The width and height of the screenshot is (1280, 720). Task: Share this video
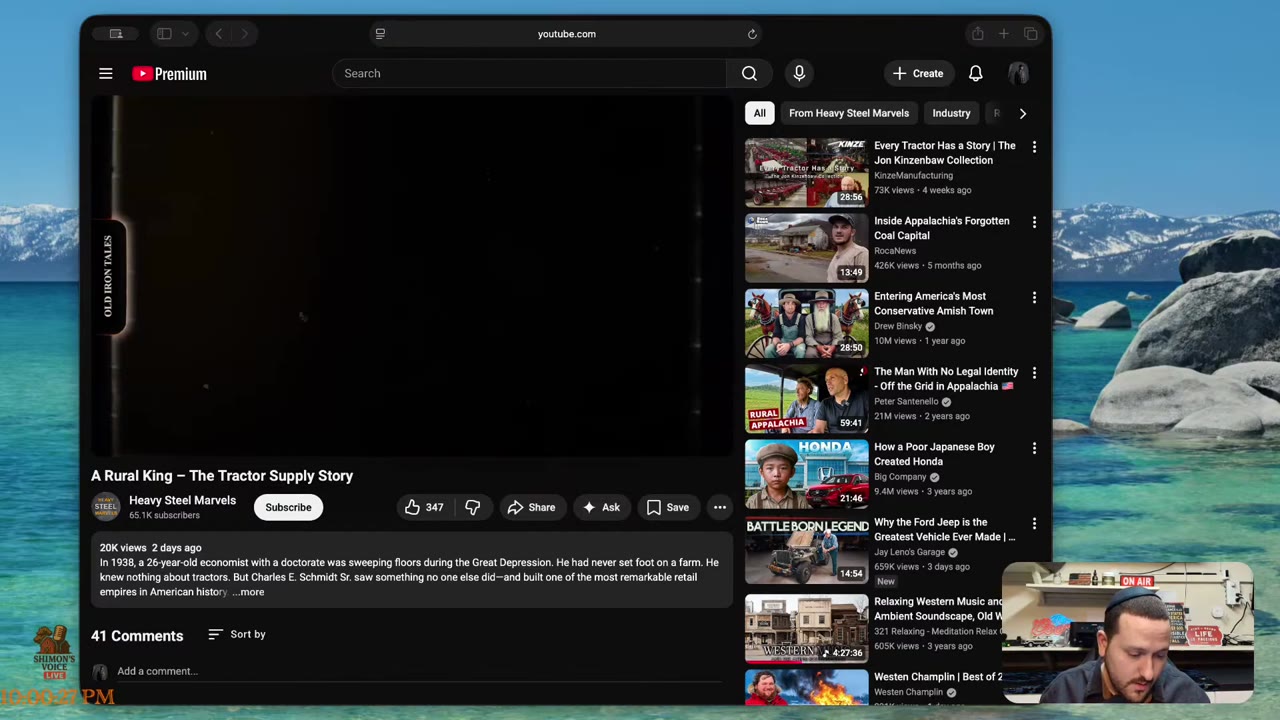point(531,507)
